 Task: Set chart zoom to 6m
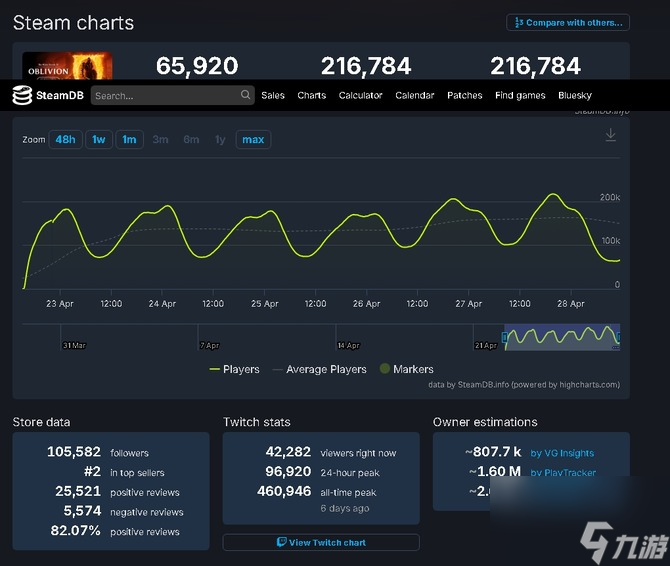point(191,140)
